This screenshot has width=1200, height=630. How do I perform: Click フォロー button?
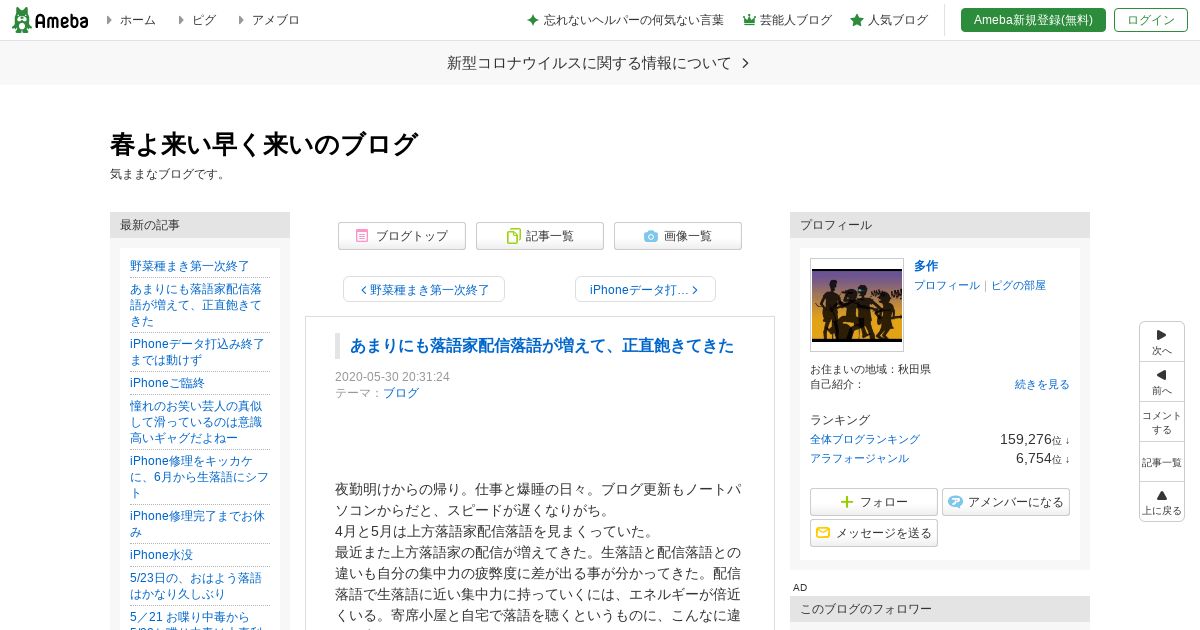point(874,502)
